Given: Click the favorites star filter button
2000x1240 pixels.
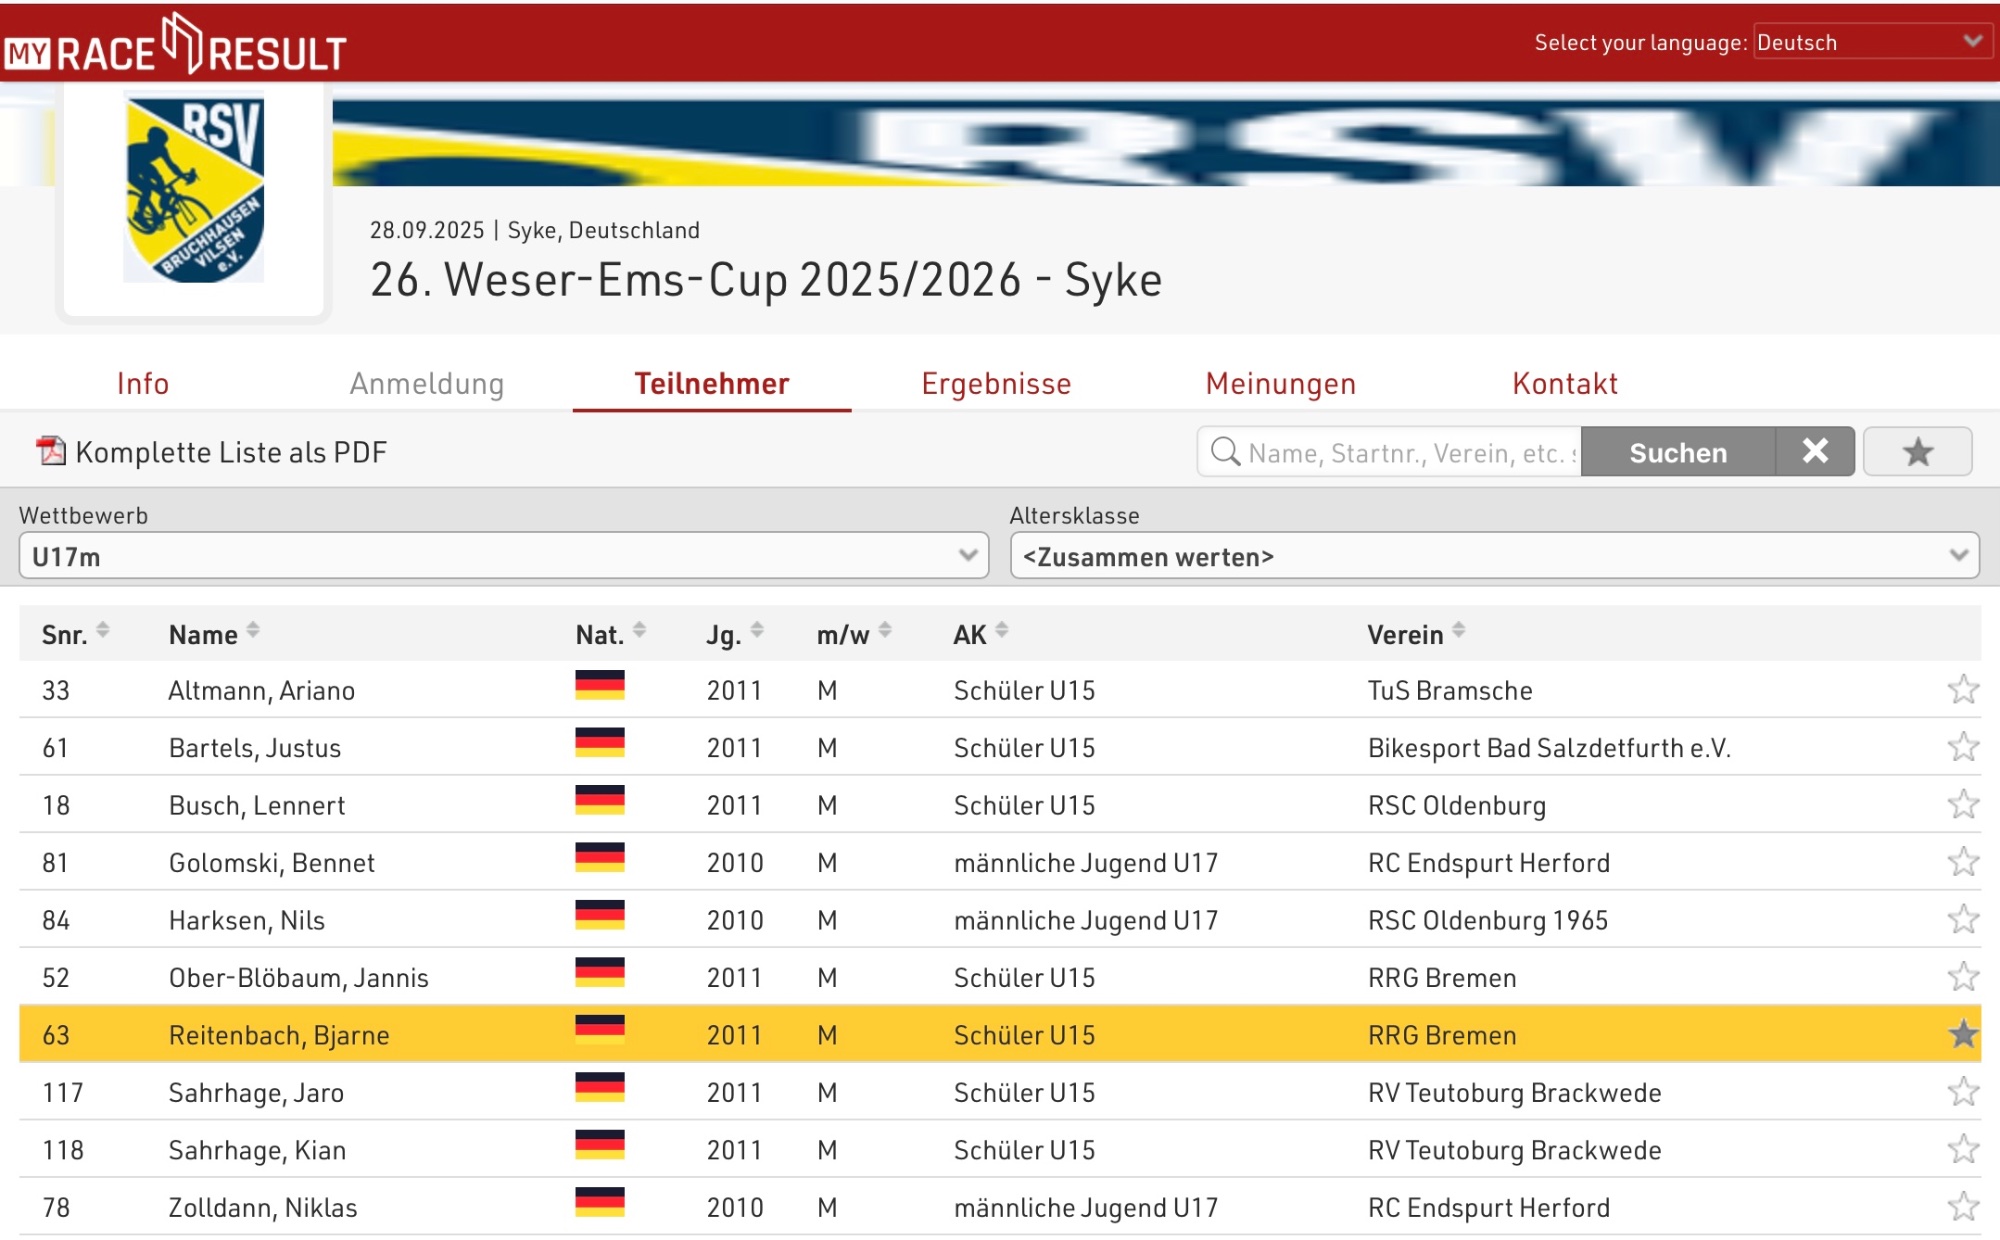Looking at the screenshot, I should [x=1917, y=452].
